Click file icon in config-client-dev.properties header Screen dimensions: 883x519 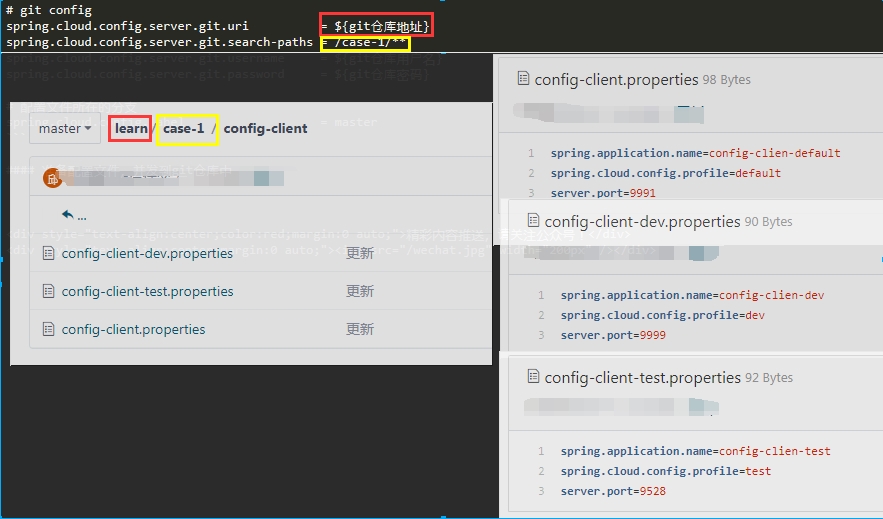click(x=533, y=221)
